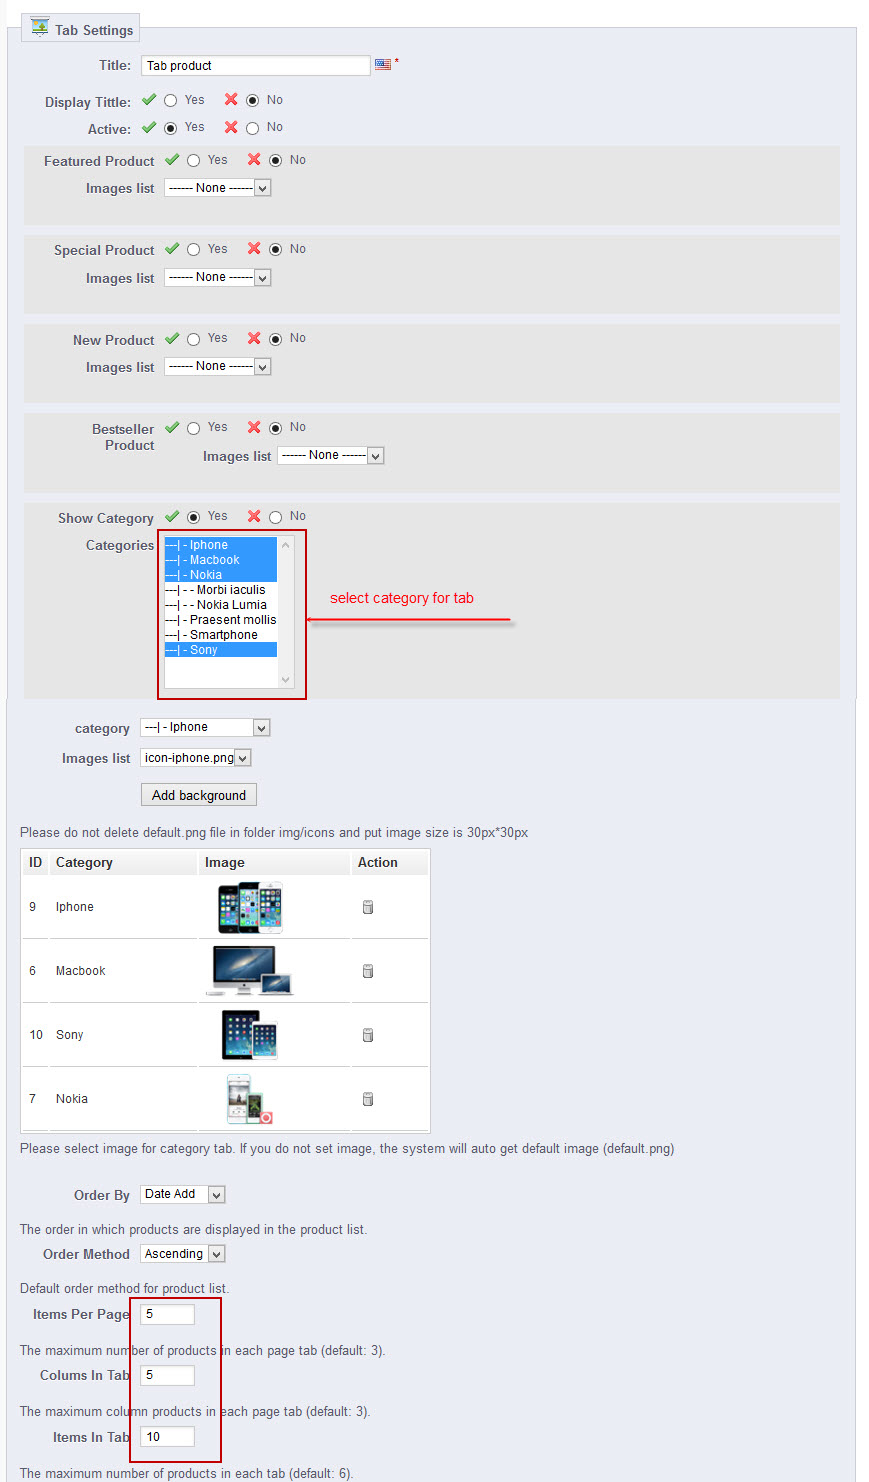Click delete trash icon for Sony row
This screenshot has height=1482, width=869.
tap(368, 1035)
